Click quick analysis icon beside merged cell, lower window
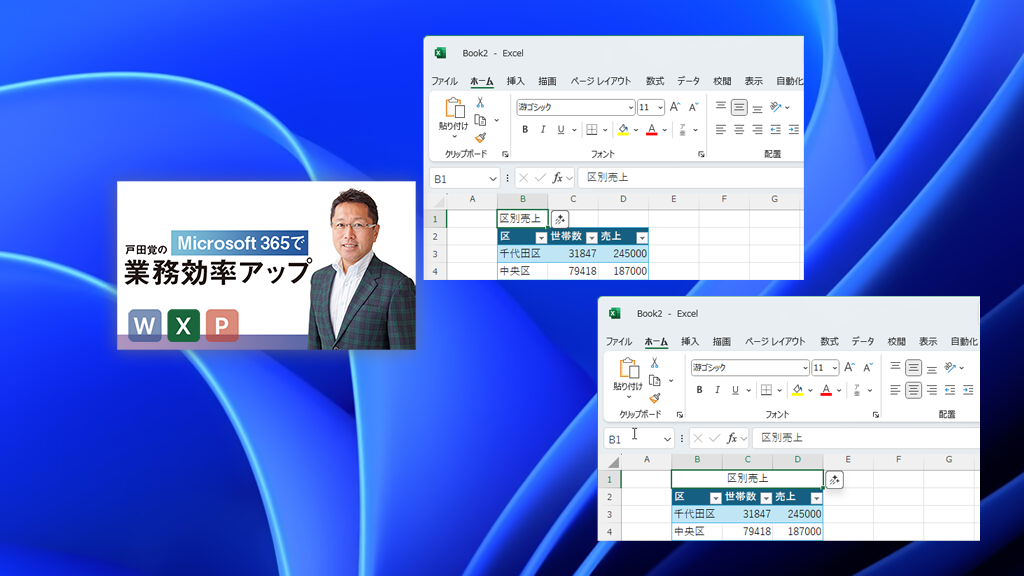Viewport: 1024px width, 576px height. click(835, 480)
